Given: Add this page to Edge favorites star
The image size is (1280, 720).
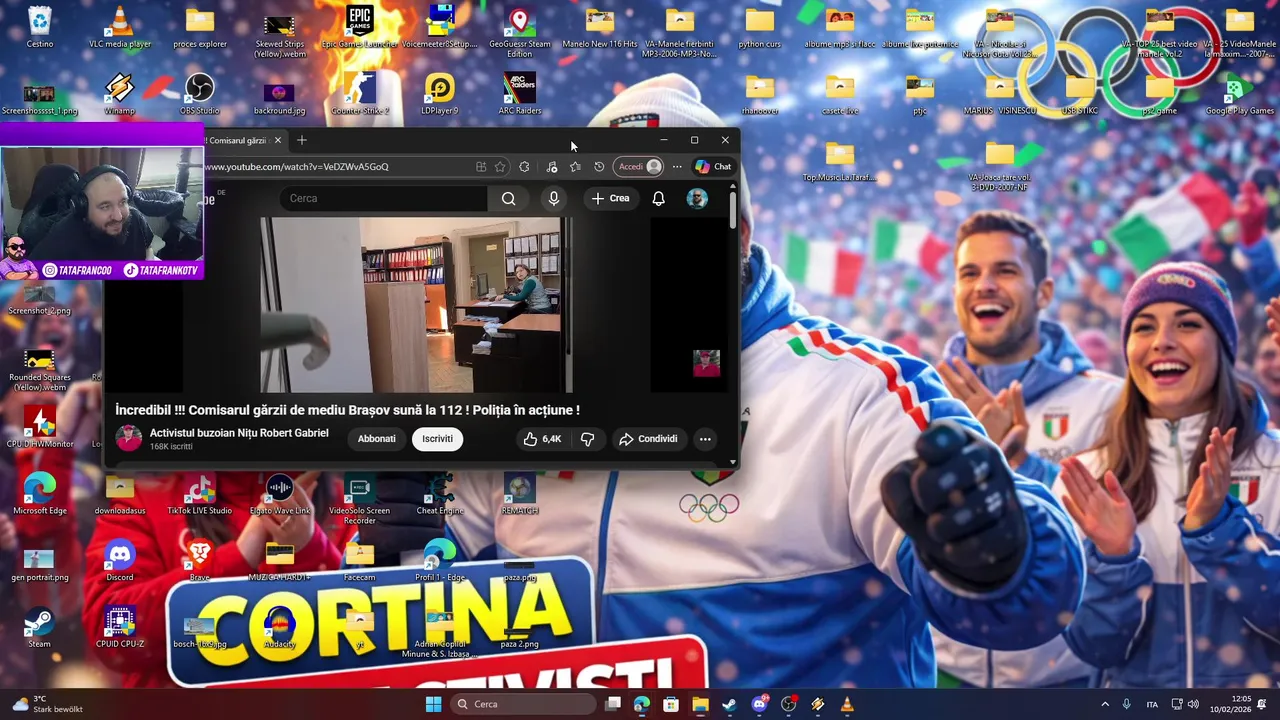Looking at the screenshot, I should (x=500, y=167).
